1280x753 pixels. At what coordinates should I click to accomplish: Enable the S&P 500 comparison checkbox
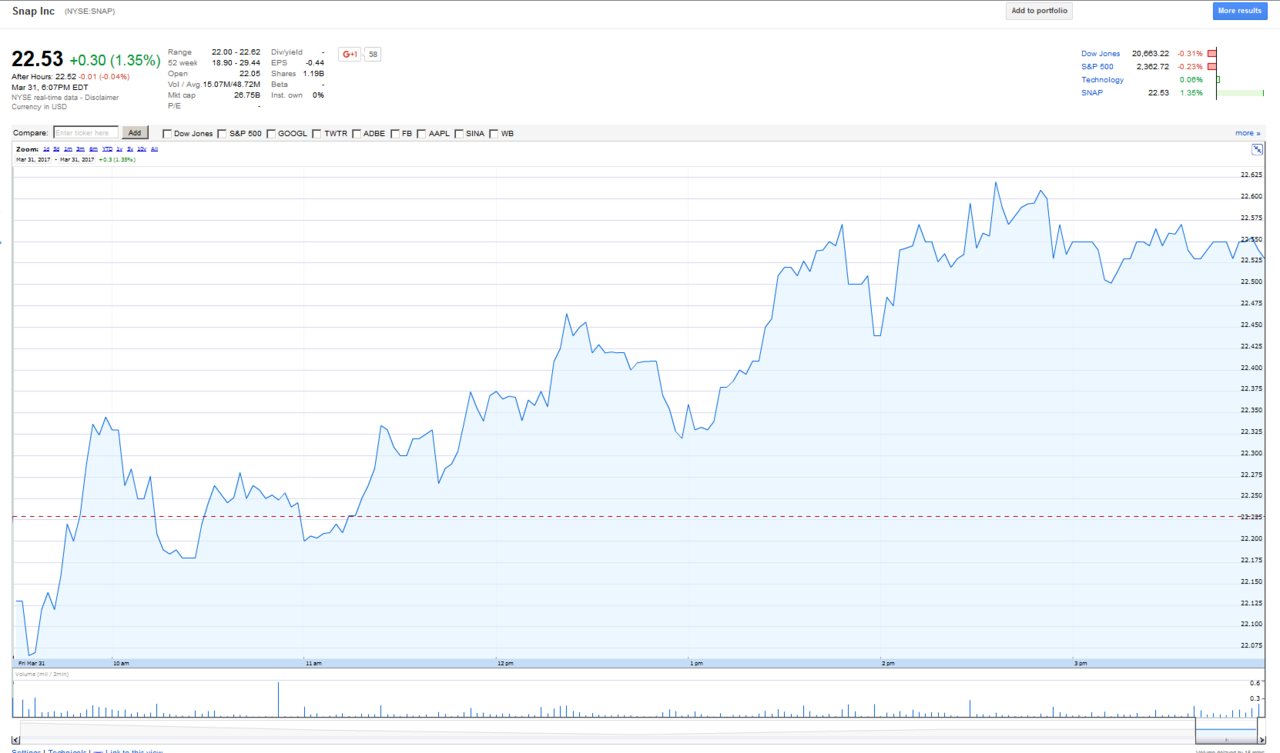(x=222, y=133)
